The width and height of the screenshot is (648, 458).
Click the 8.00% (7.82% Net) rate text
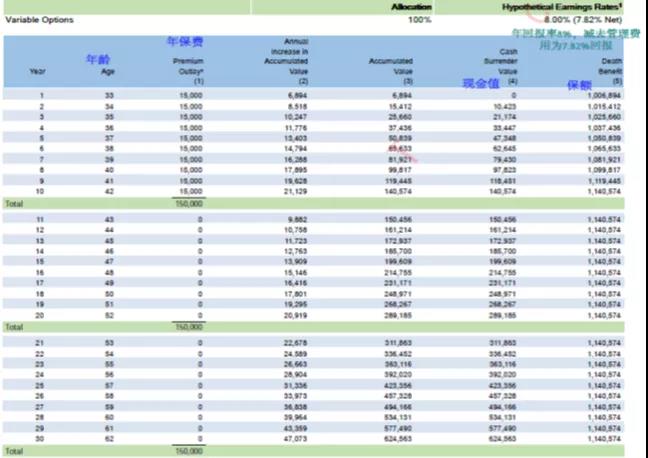[x=585, y=19]
